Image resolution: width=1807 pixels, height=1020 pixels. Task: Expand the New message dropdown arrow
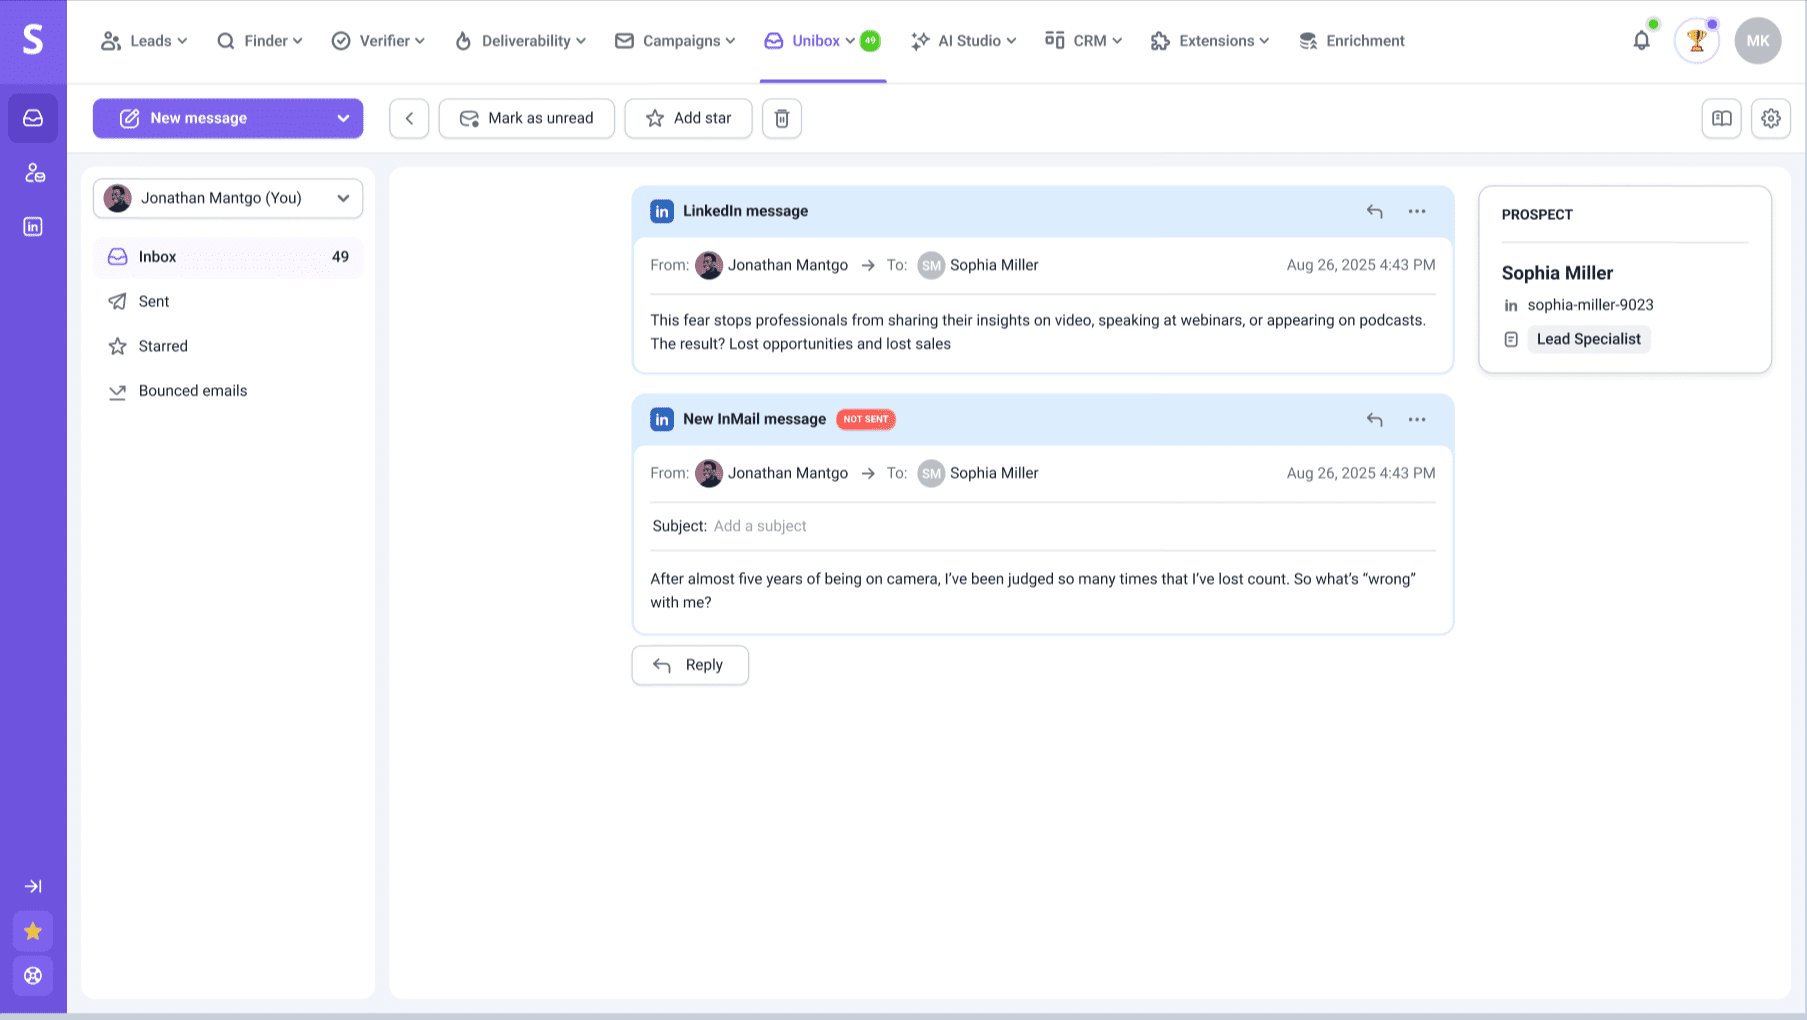[343, 118]
